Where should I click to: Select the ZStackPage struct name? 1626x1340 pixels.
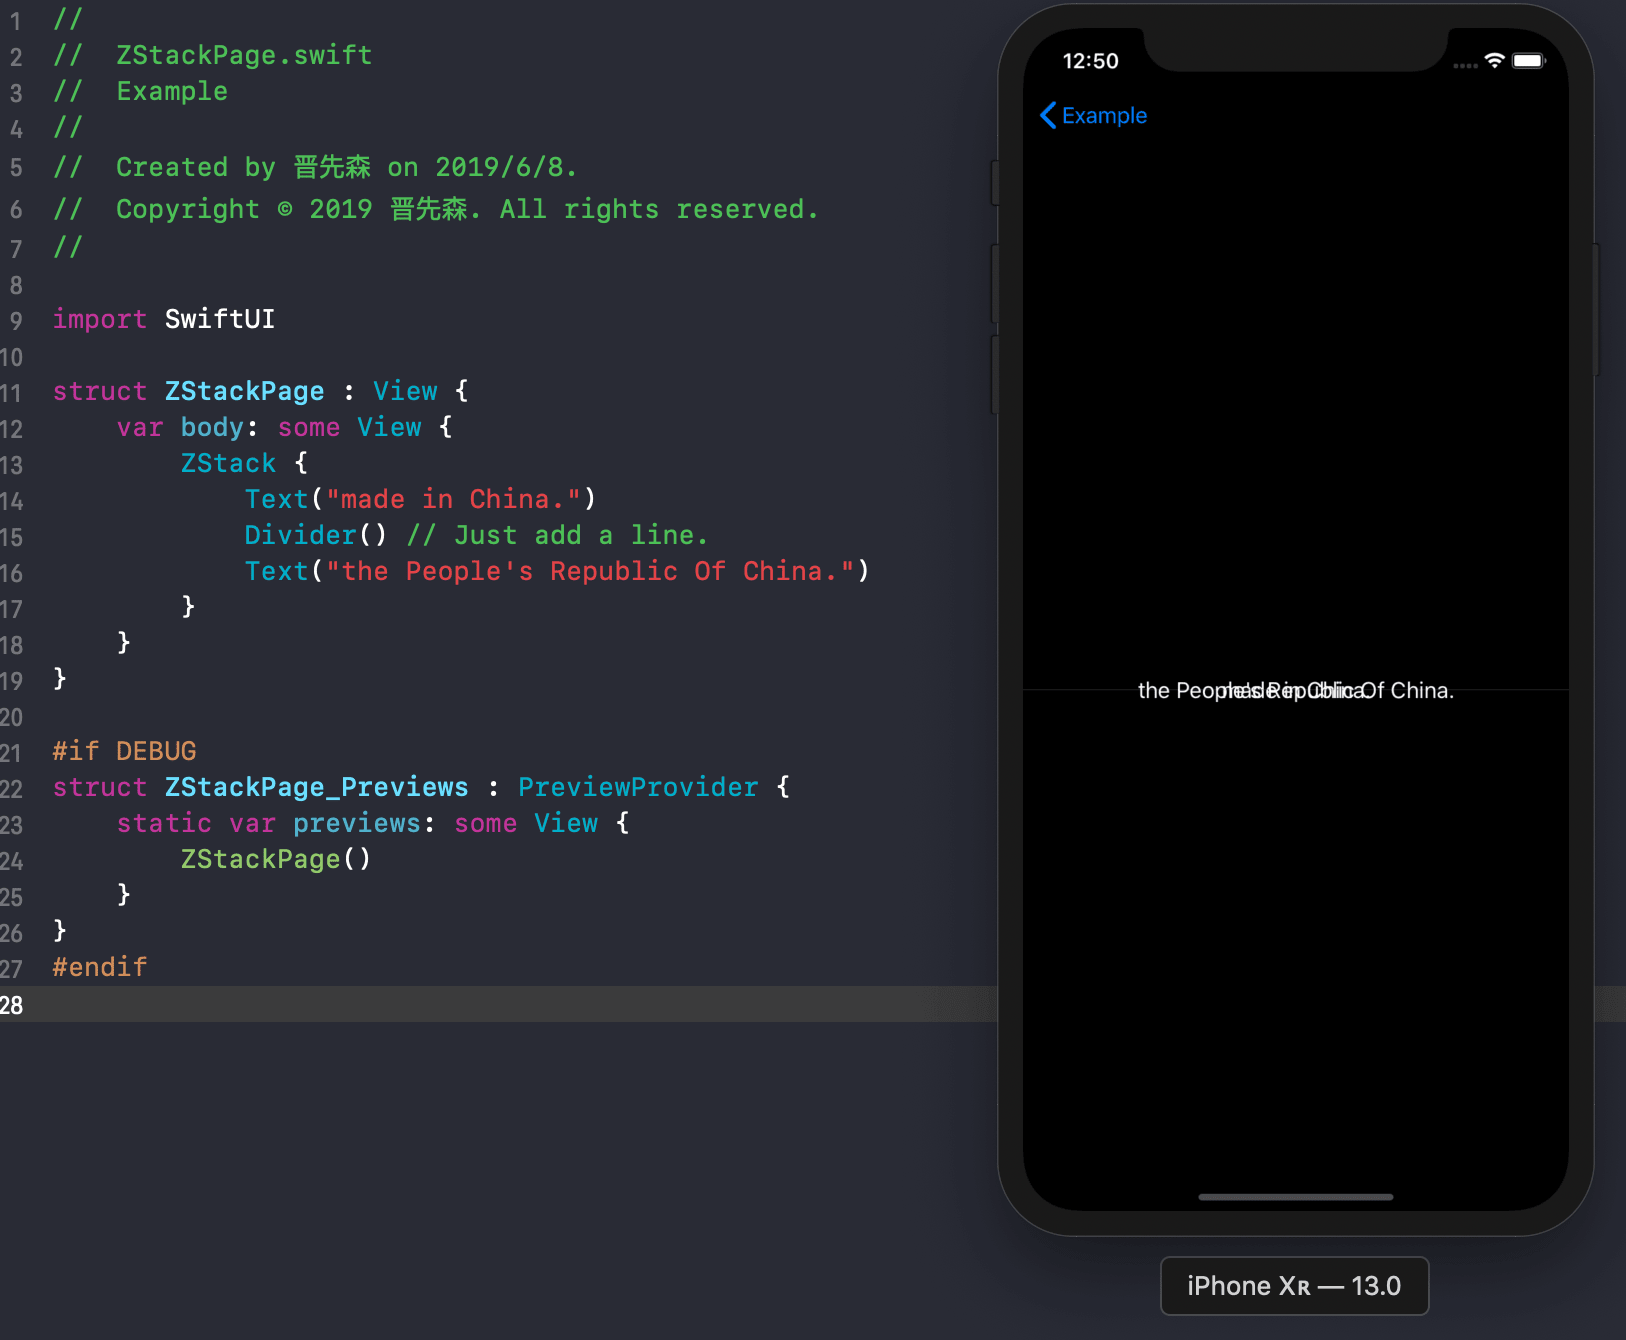tap(244, 390)
